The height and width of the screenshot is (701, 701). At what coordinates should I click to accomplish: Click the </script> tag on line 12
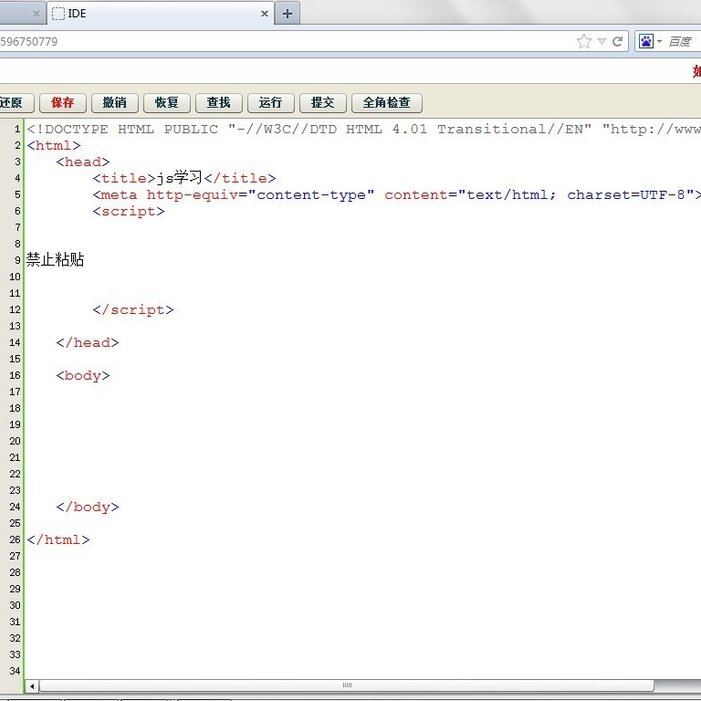pos(133,310)
